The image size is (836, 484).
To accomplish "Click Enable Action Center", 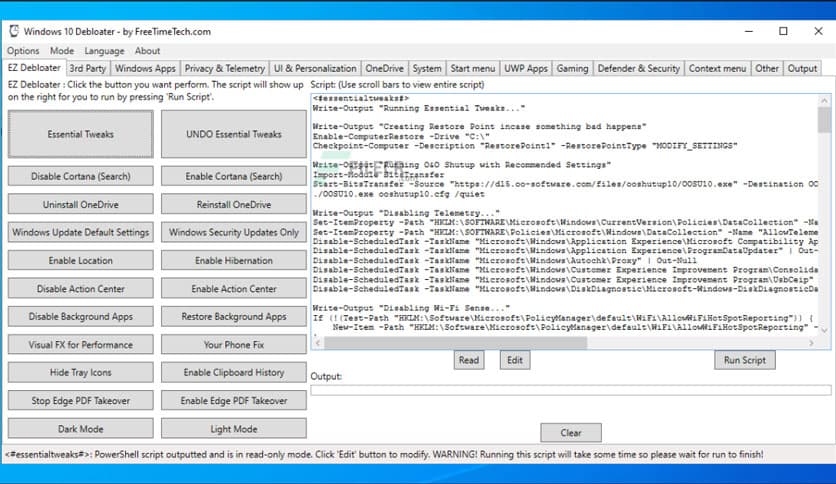I will pos(234,288).
